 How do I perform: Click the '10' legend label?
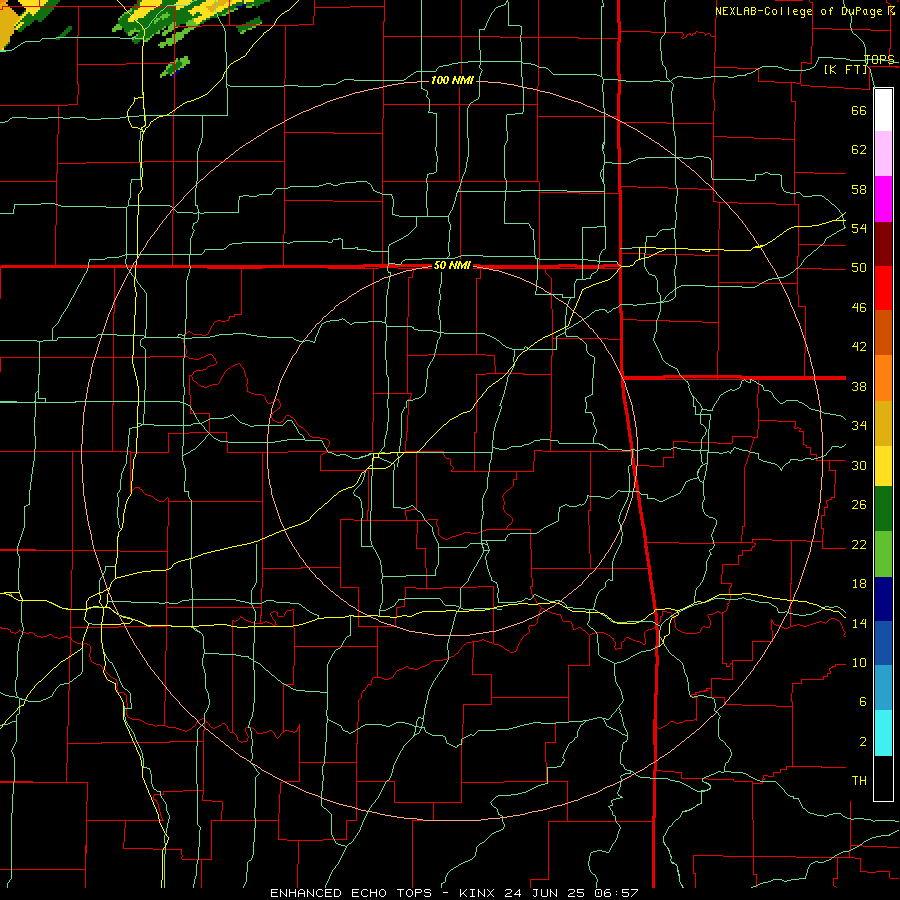tap(859, 662)
